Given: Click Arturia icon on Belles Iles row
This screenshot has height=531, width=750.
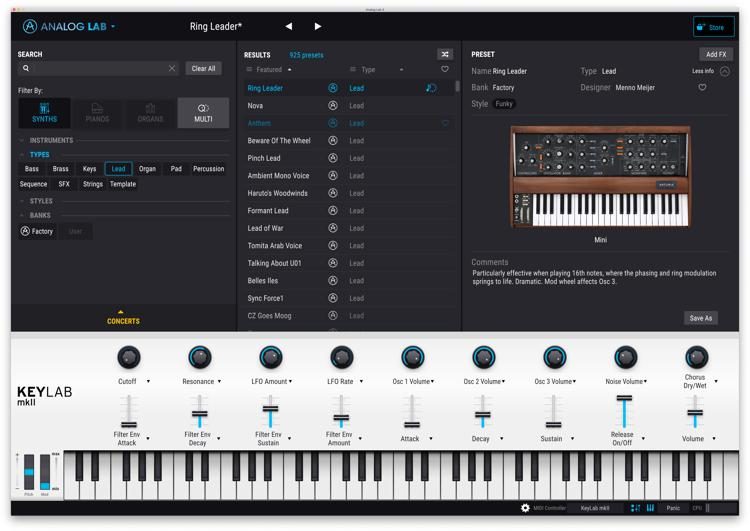Looking at the screenshot, I should (333, 281).
